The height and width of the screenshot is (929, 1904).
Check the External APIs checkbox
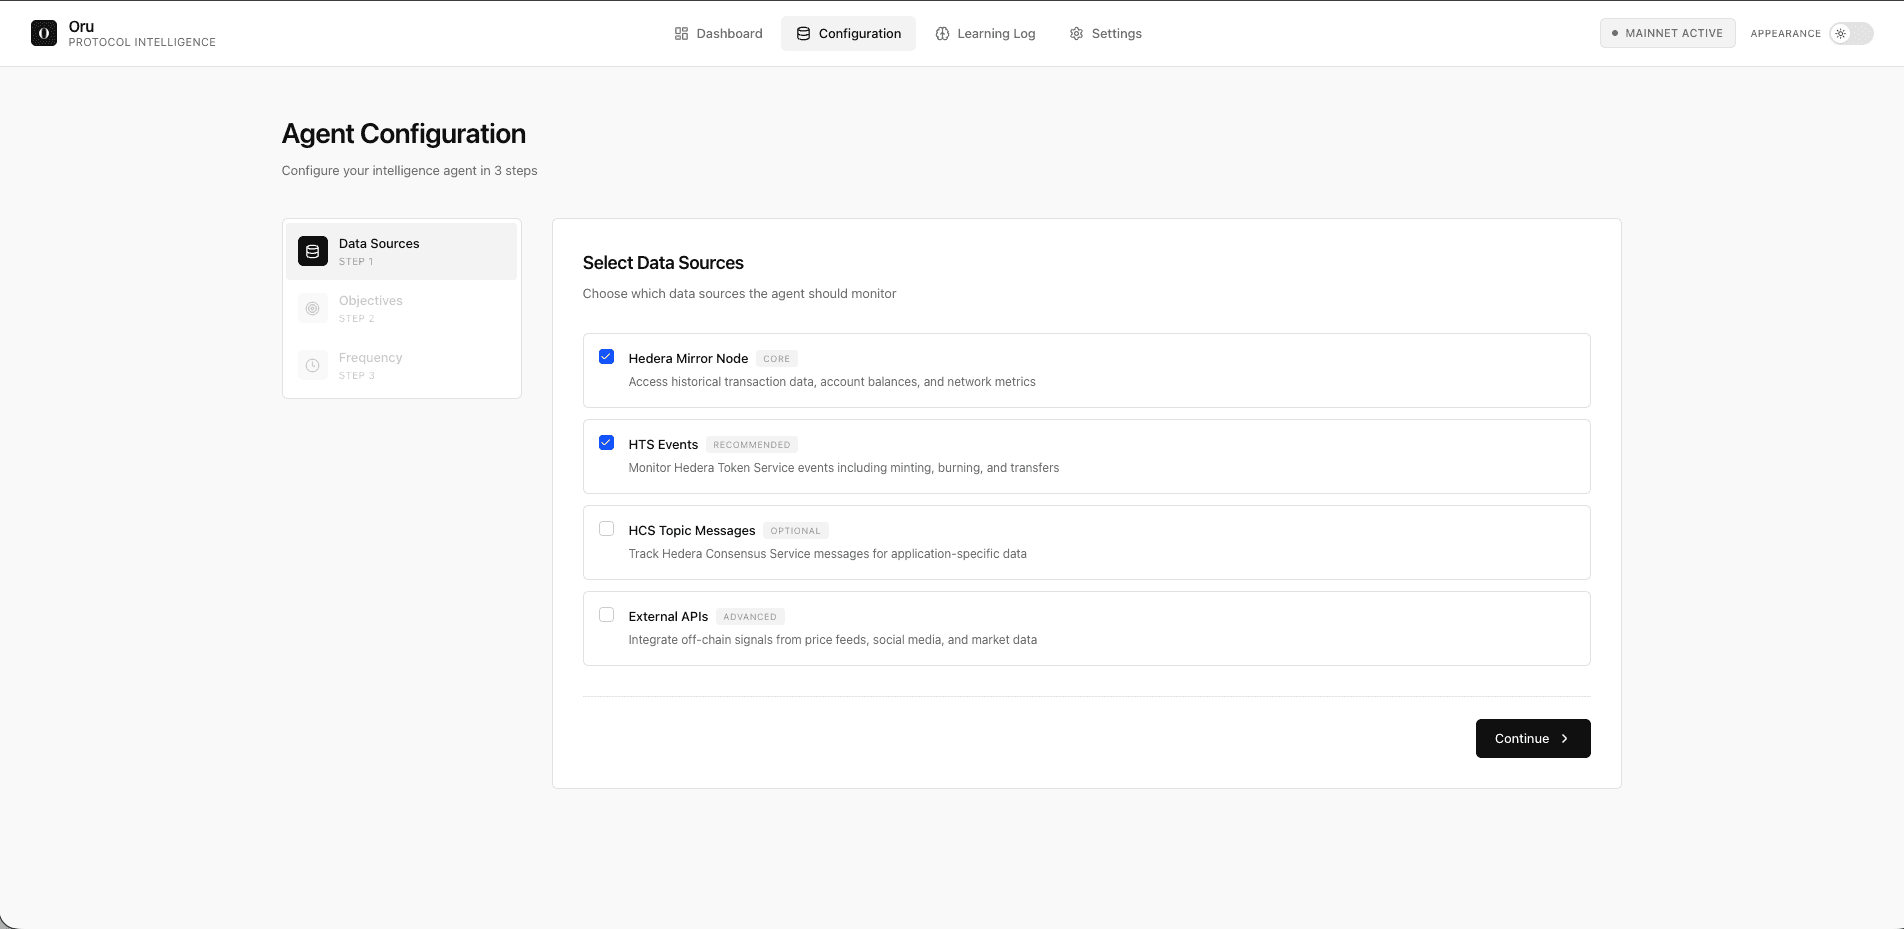pos(606,614)
